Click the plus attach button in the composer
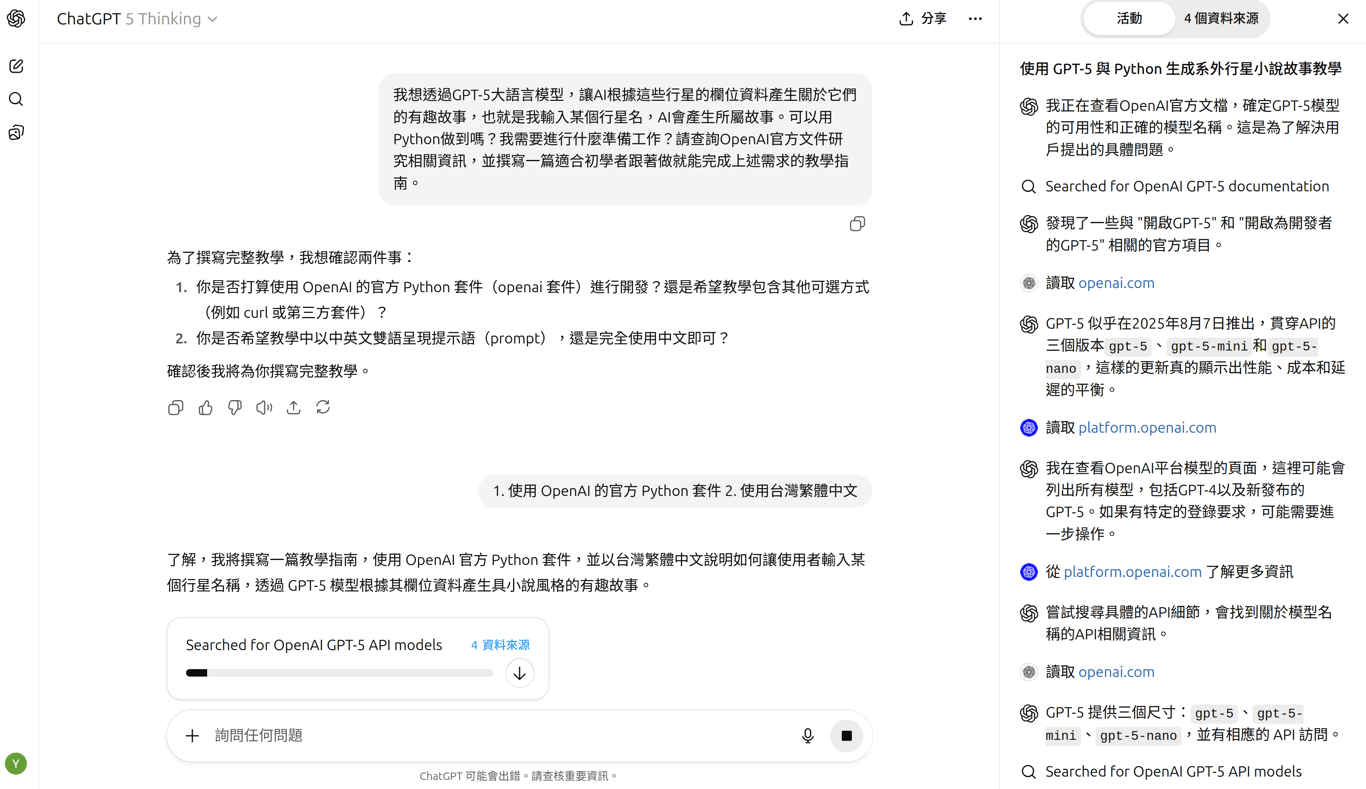Image resolution: width=1366 pixels, height=789 pixels. point(192,736)
